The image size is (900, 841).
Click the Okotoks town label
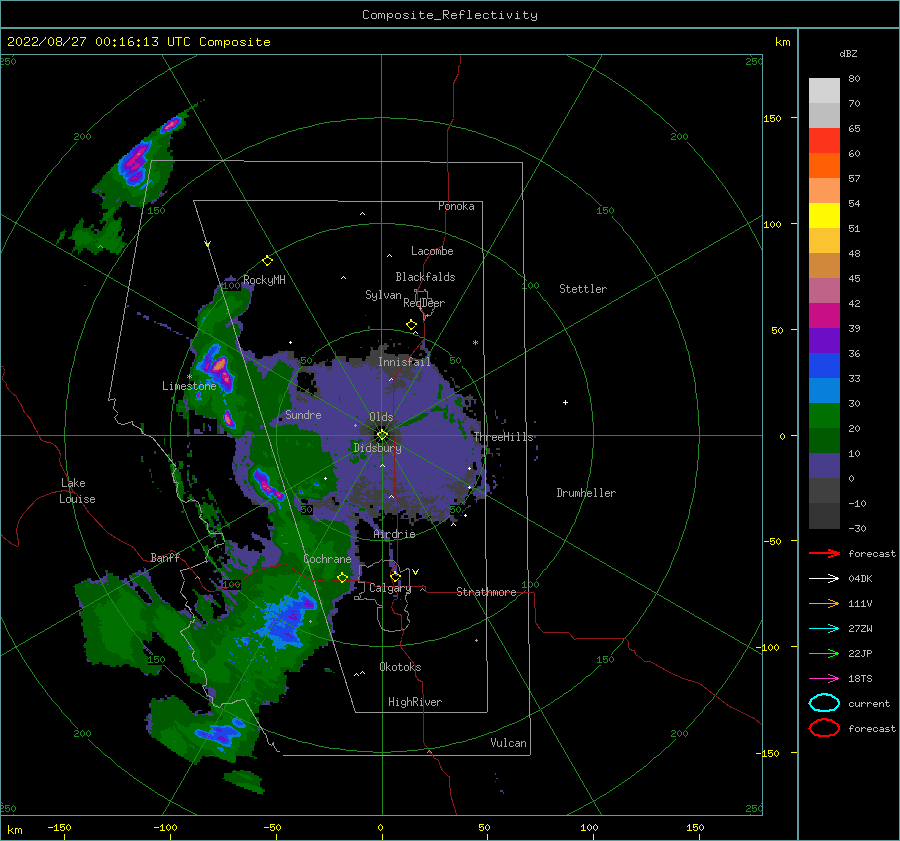coord(400,667)
